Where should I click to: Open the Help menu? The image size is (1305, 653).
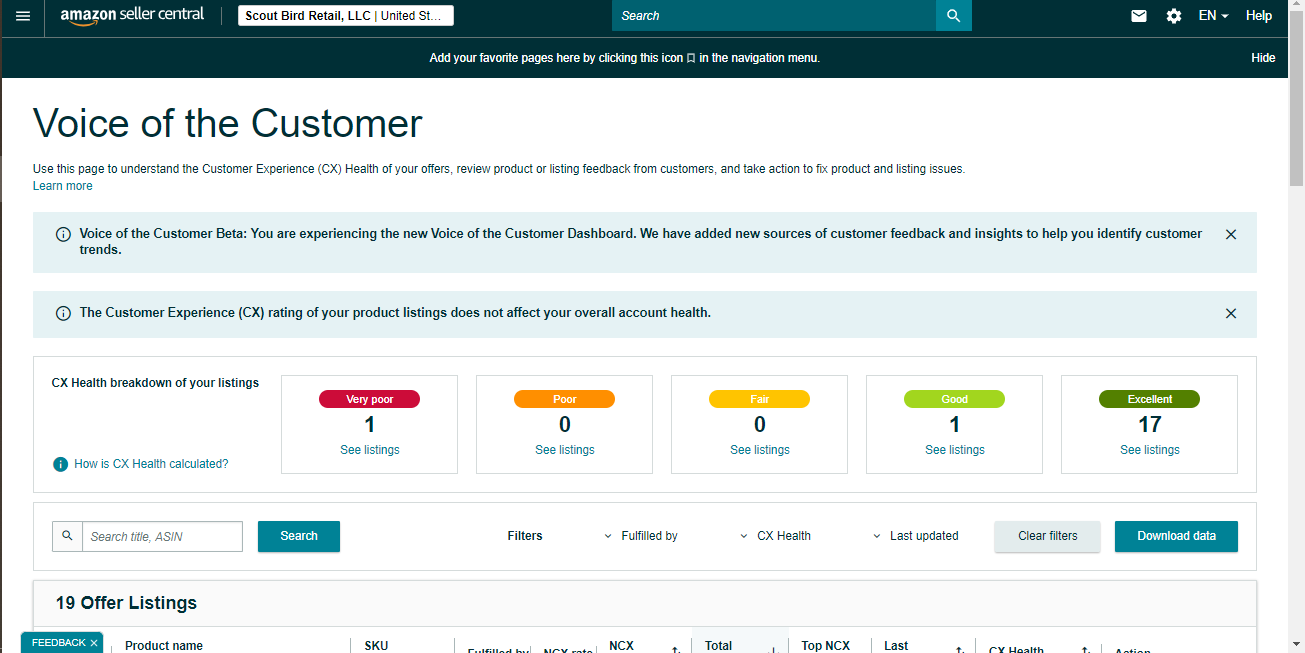[x=1259, y=16]
